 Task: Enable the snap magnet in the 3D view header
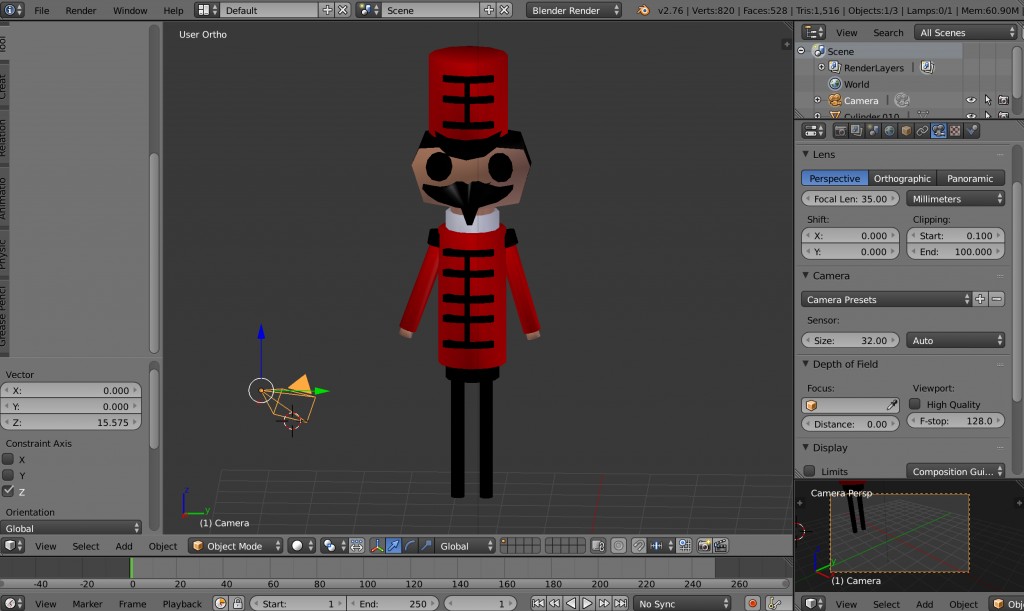point(639,546)
